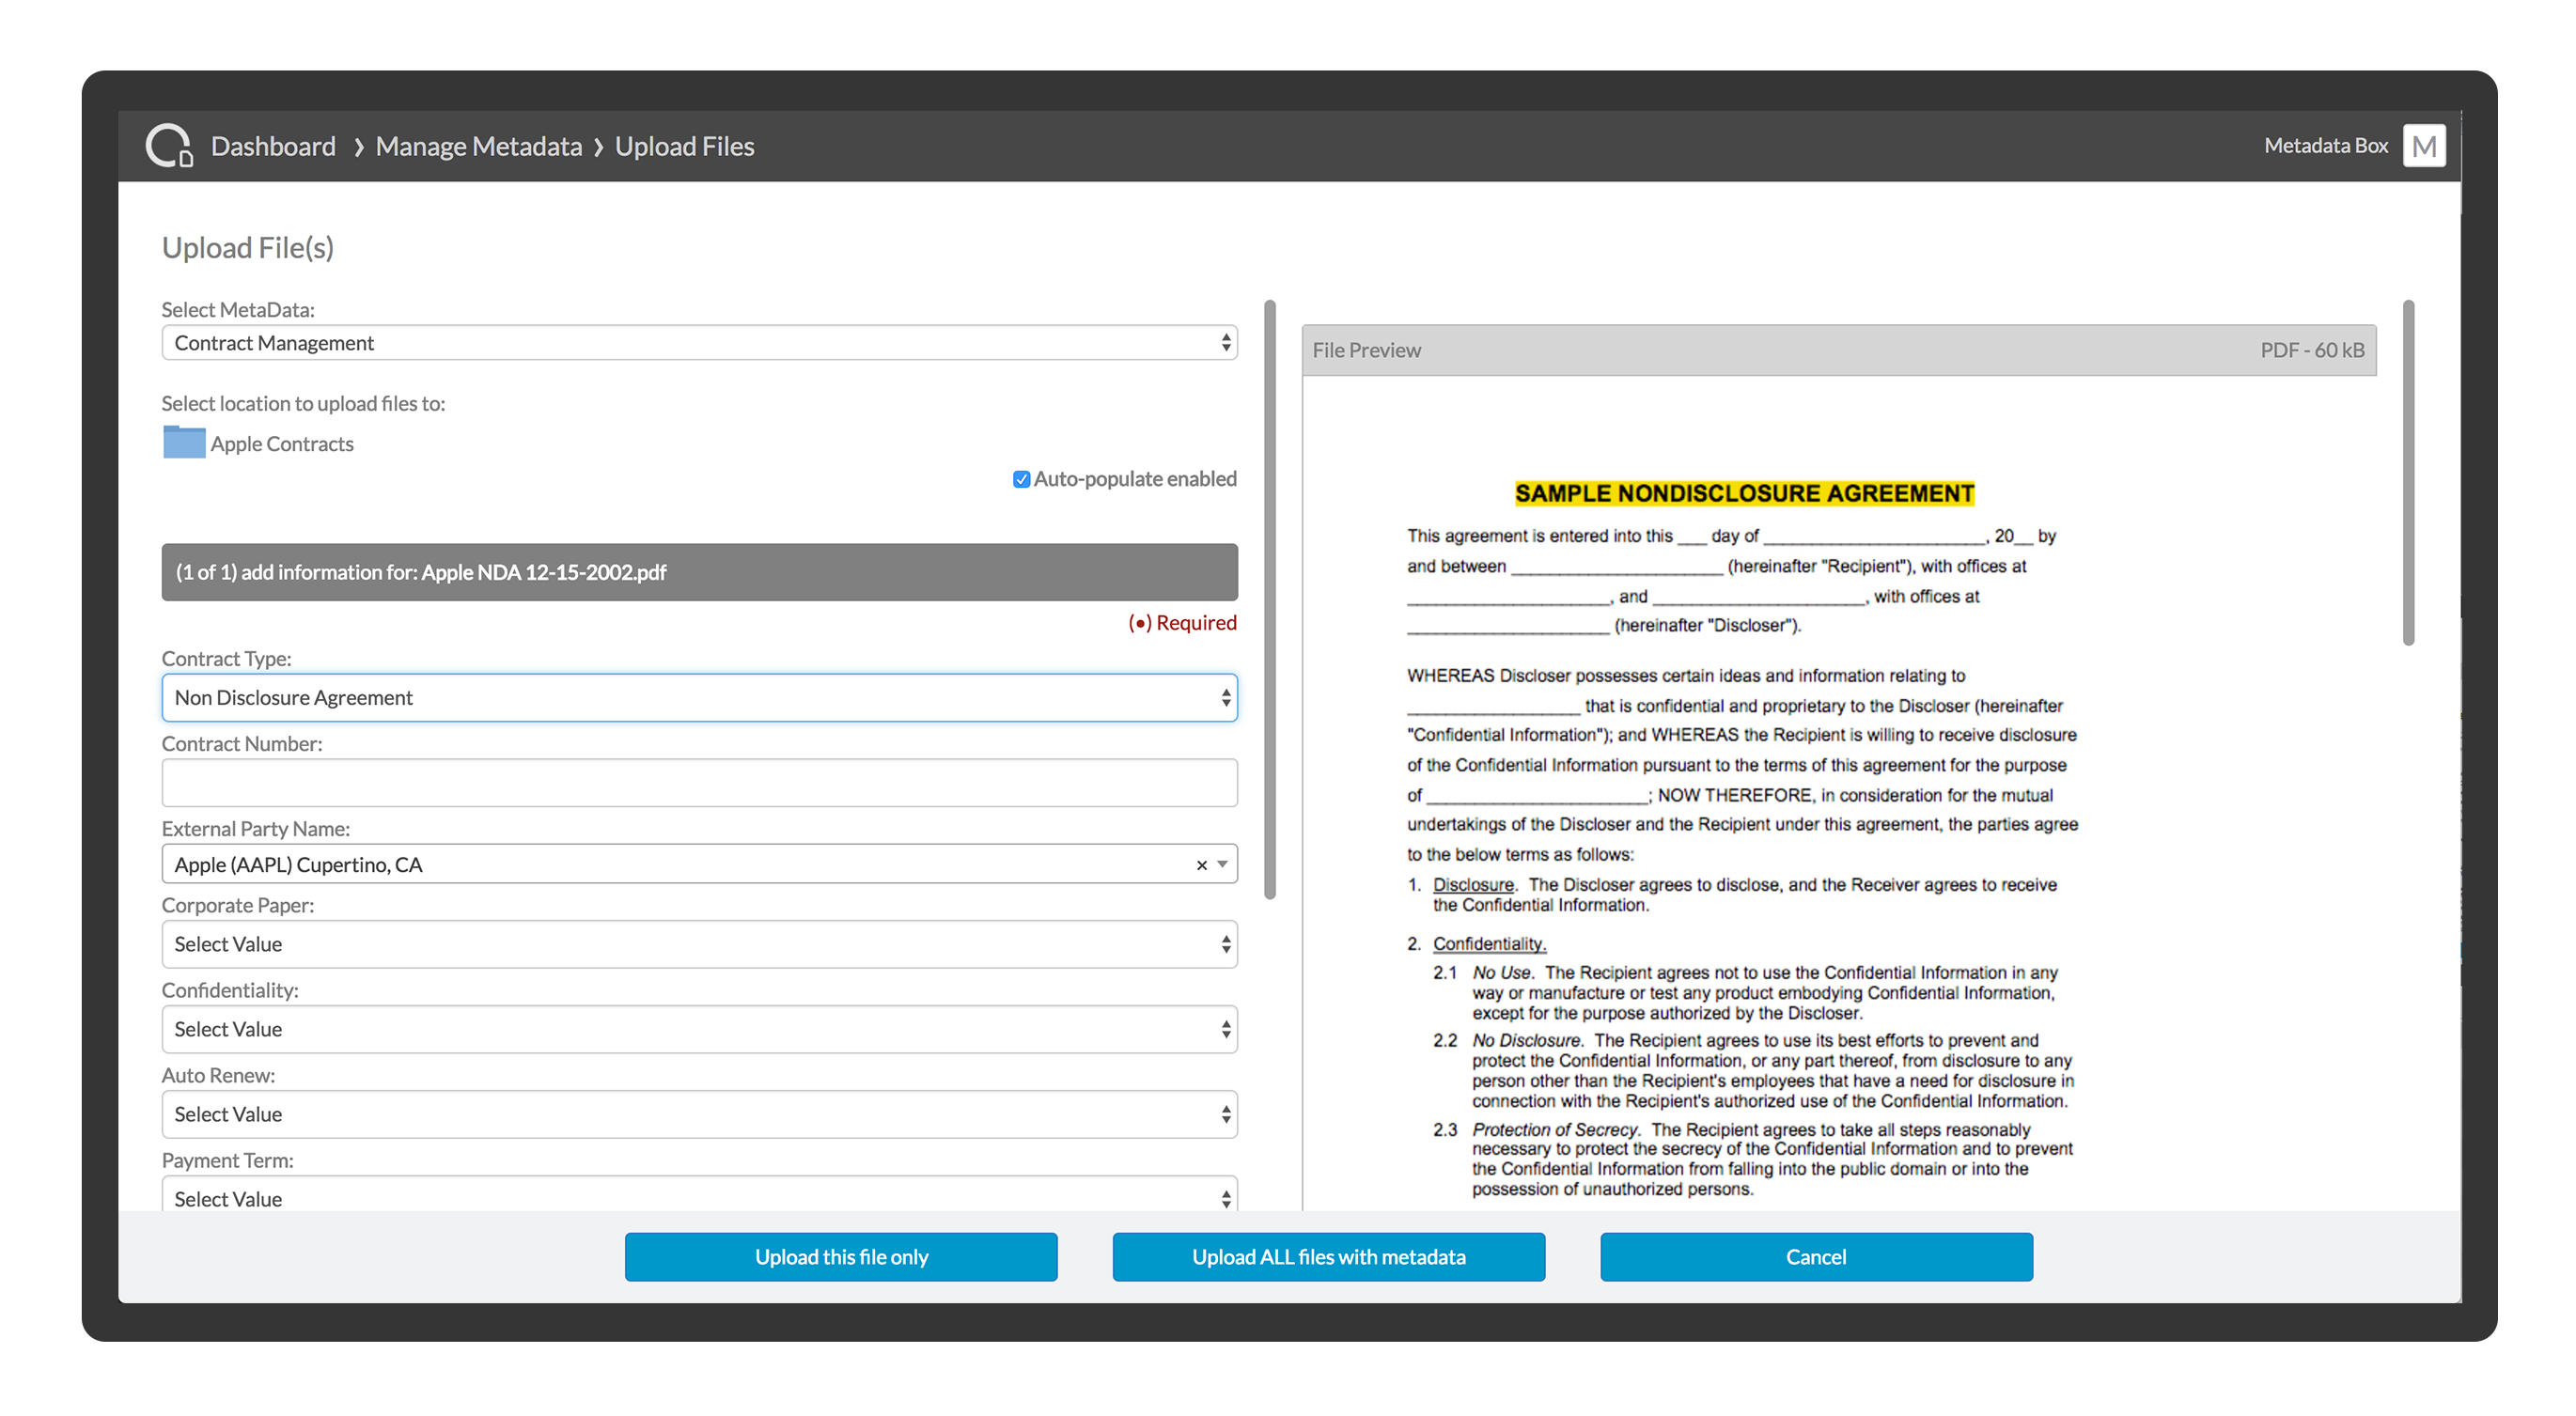Go to Manage Metadata breadcrumb
The width and height of the screenshot is (2576, 1416).
pyautogui.click(x=478, y=146)
